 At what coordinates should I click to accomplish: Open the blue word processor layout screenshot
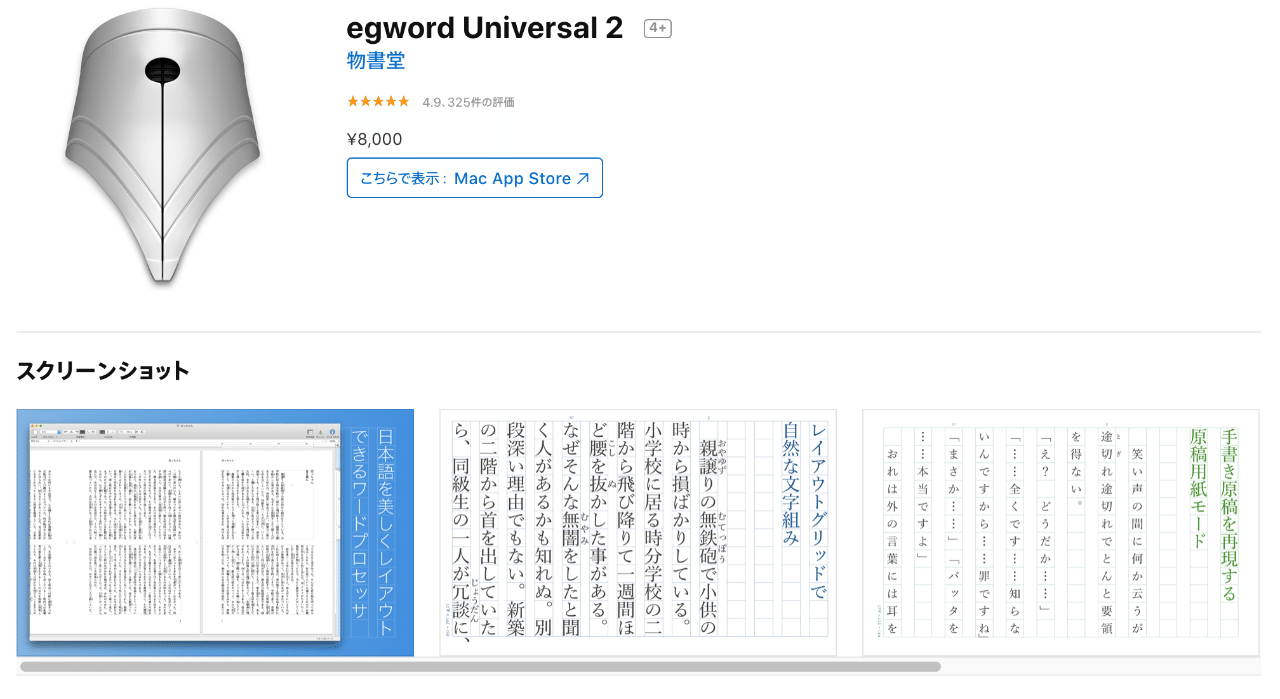[x=215, y=532]
